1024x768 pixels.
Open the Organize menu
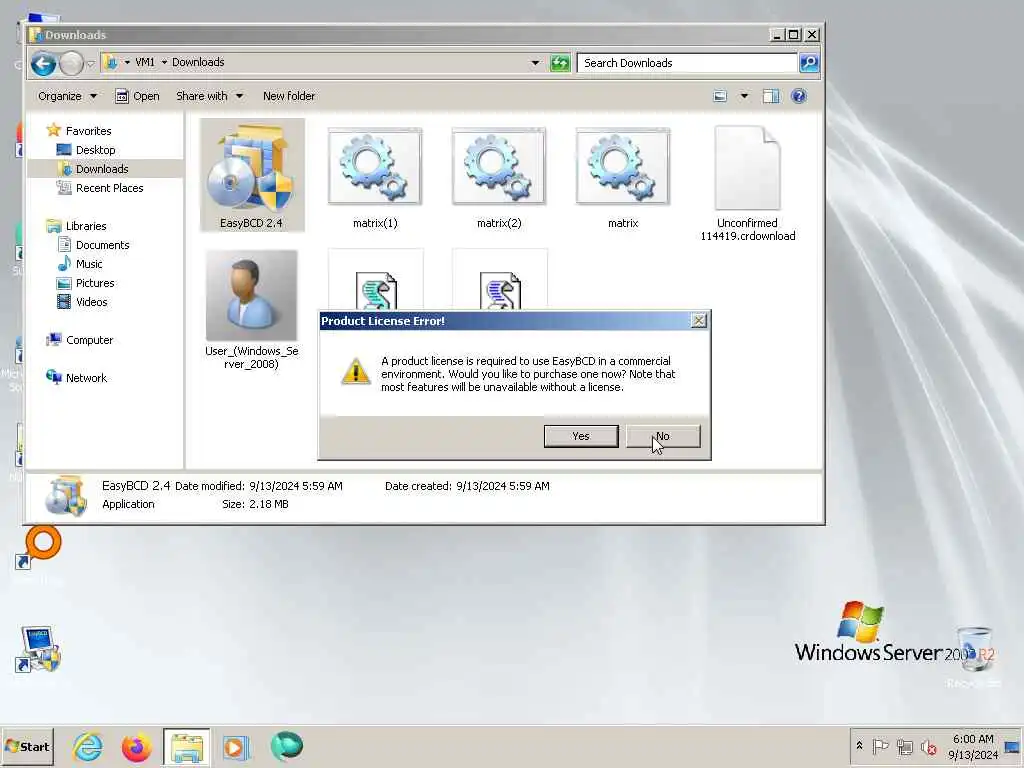(67, 96)
